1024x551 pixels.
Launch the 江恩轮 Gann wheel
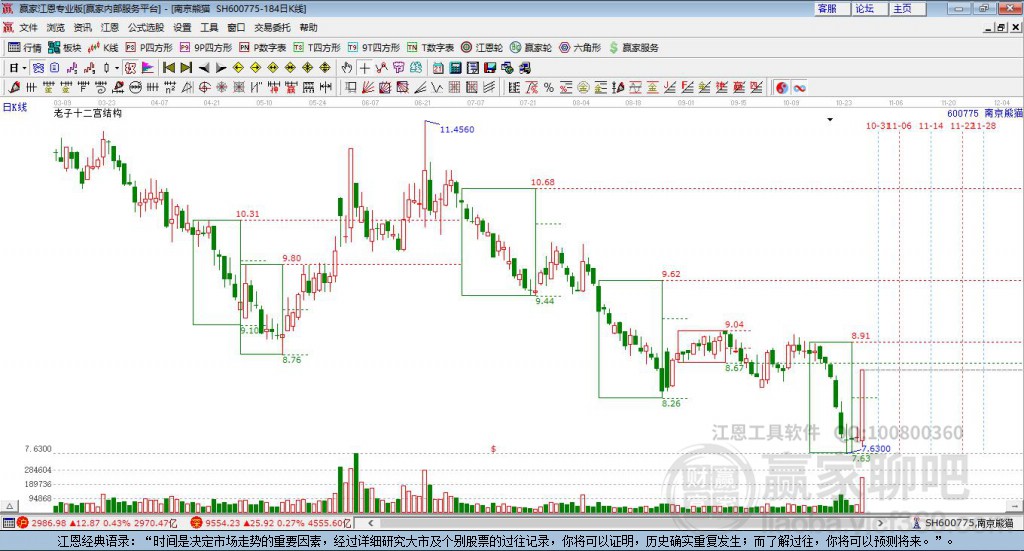coord(482,48)
